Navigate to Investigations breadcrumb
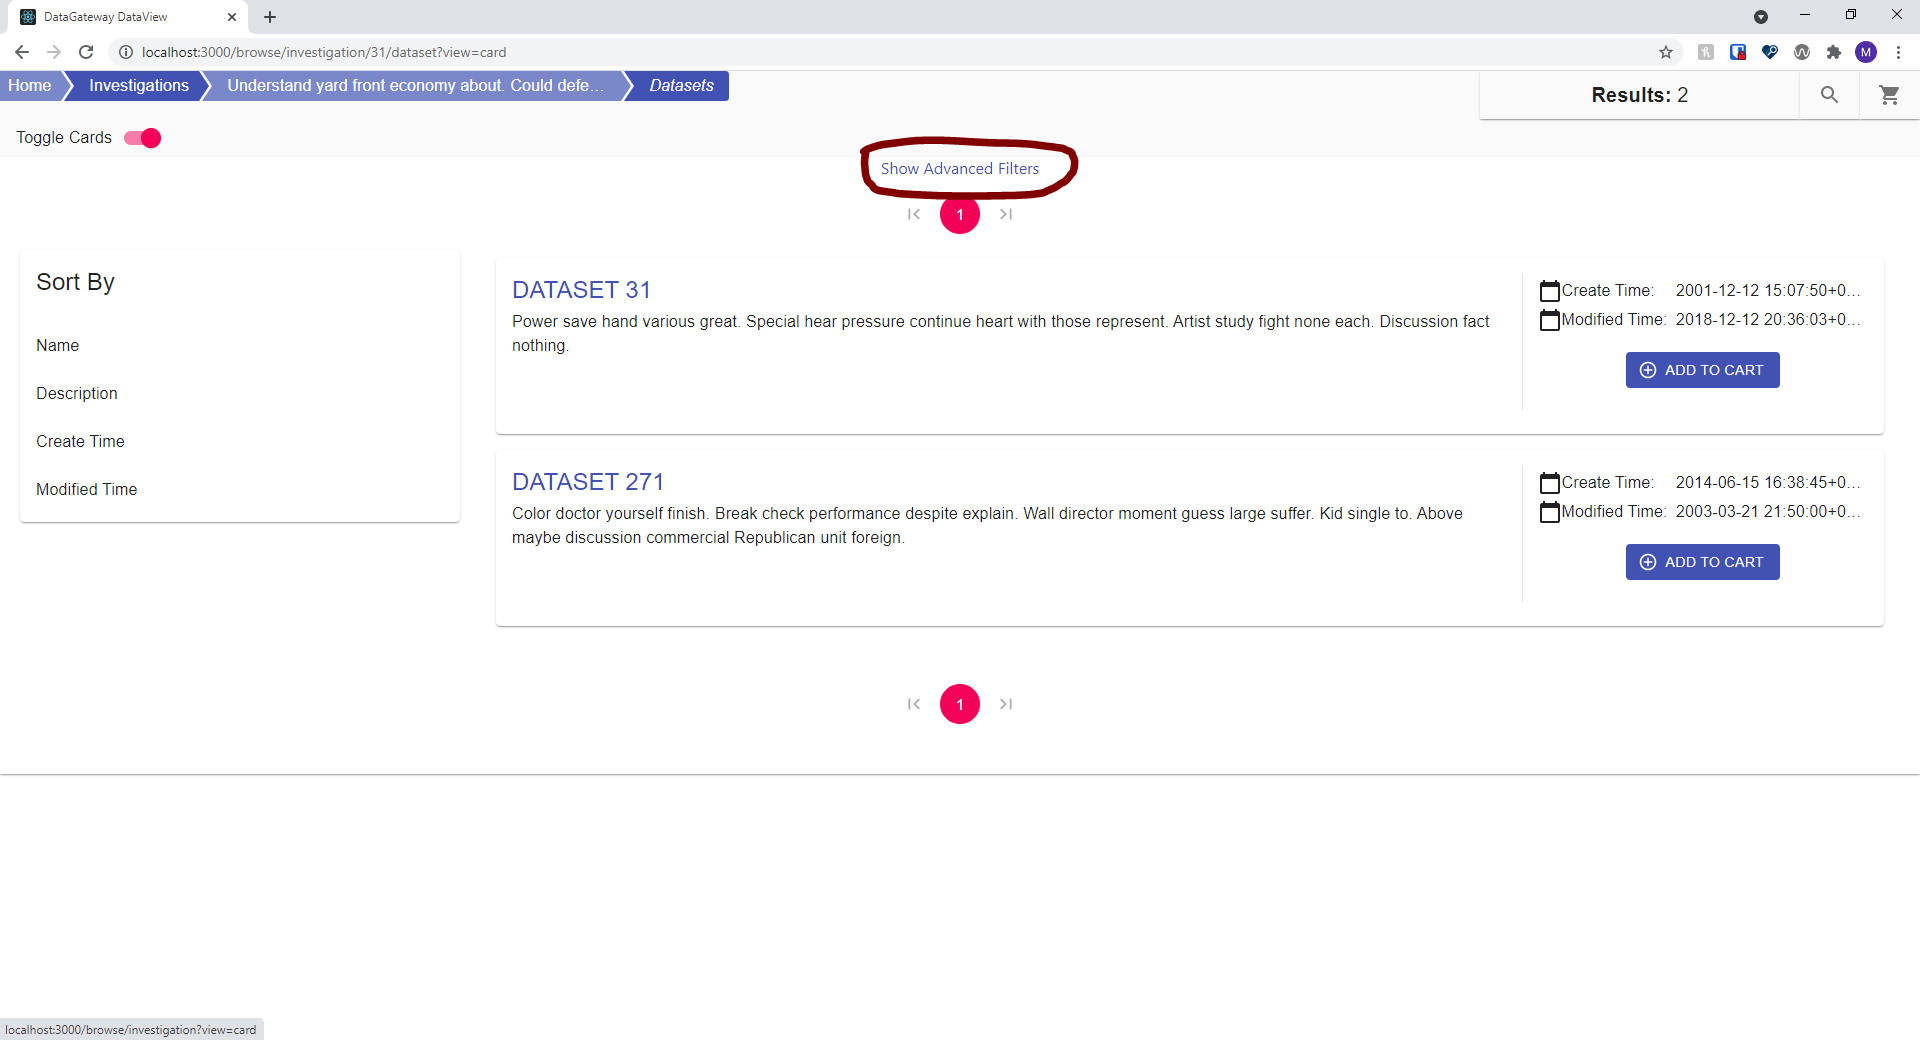 138,86
